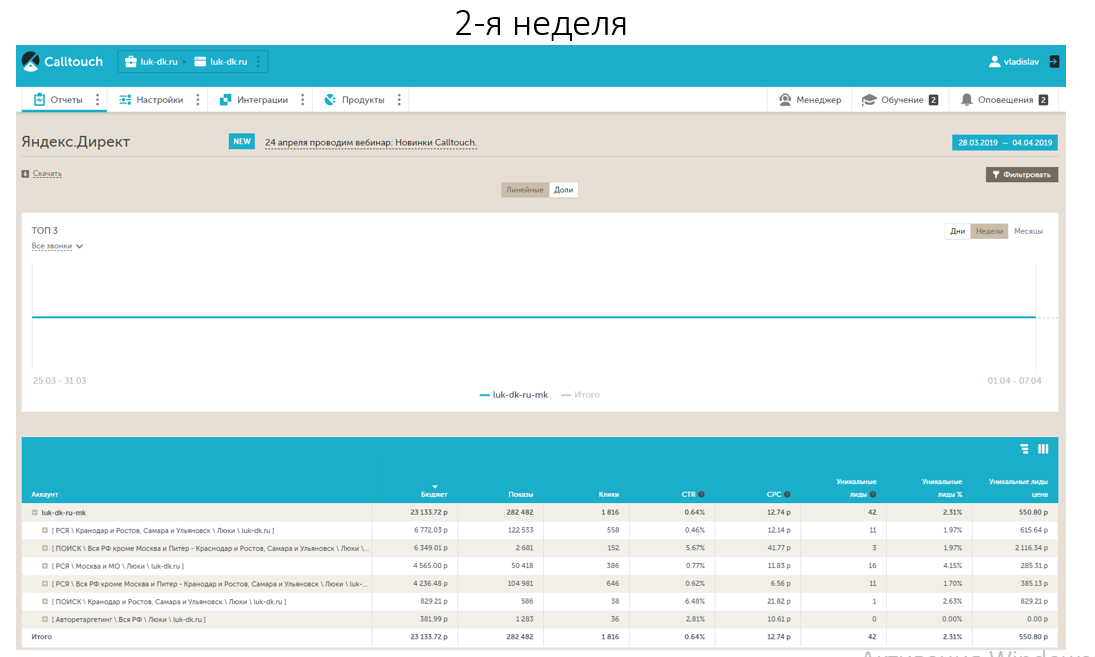
Task: Click the vladislav user profile icon
Action: tap(994, 61)
